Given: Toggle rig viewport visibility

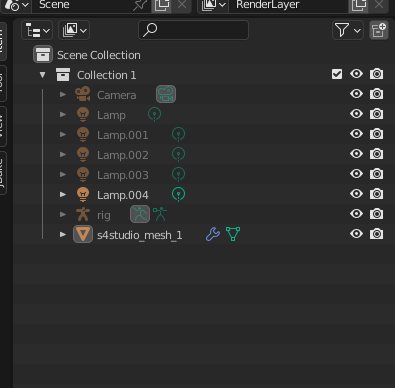Looking at the screenshot, I should (x=356, y=214).
